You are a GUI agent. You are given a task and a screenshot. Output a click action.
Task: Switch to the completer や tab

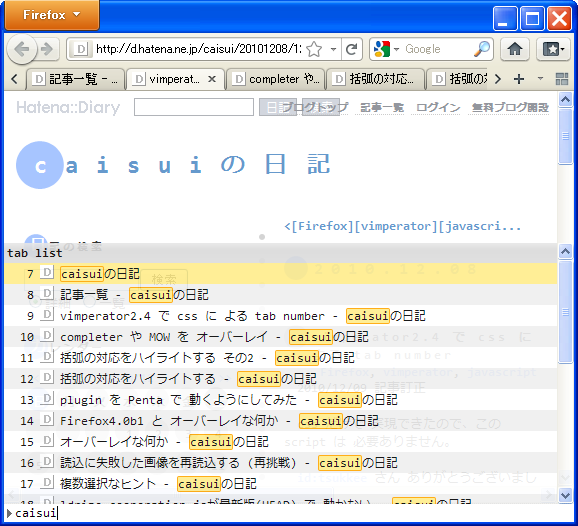click(x=275, y=79)
